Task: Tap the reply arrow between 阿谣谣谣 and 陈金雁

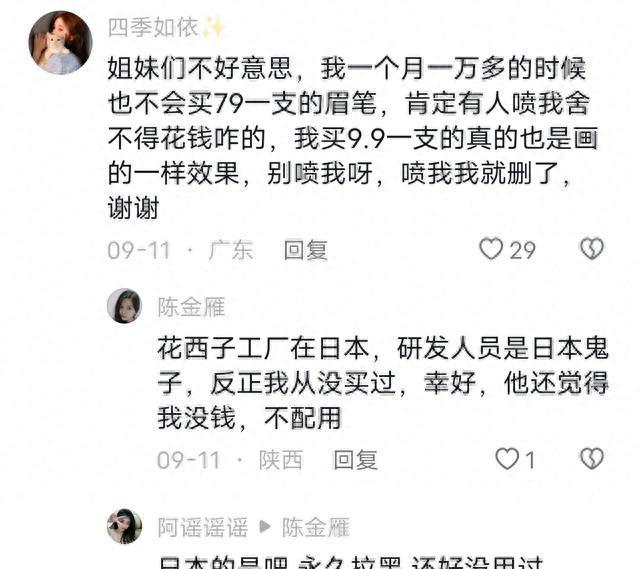Action: coord(265,527)
